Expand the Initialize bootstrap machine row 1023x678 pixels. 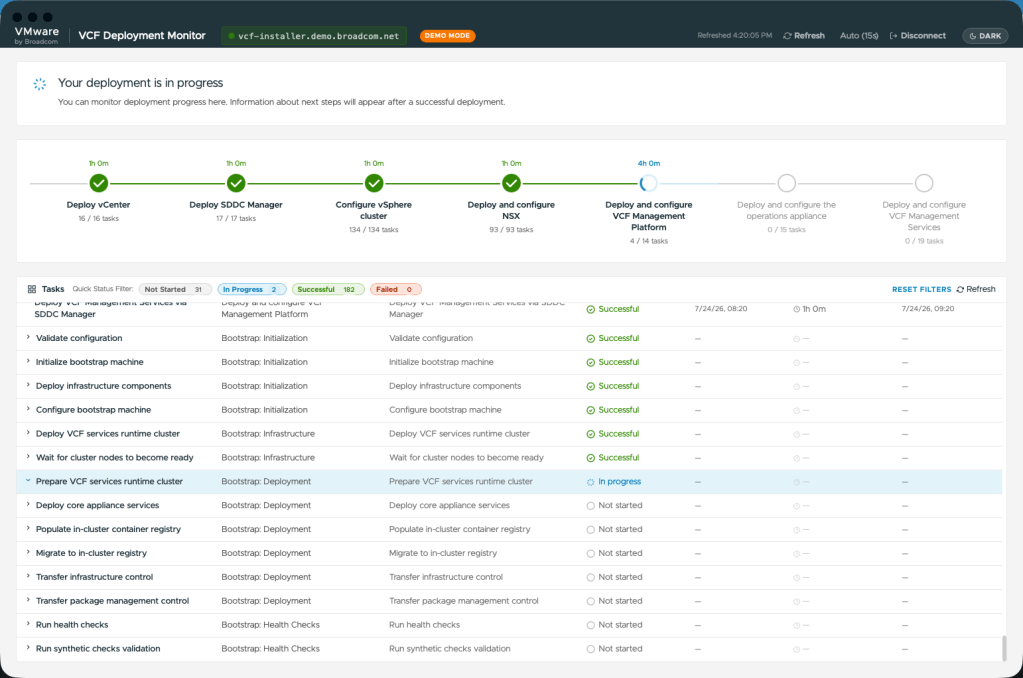coord(28,361)
